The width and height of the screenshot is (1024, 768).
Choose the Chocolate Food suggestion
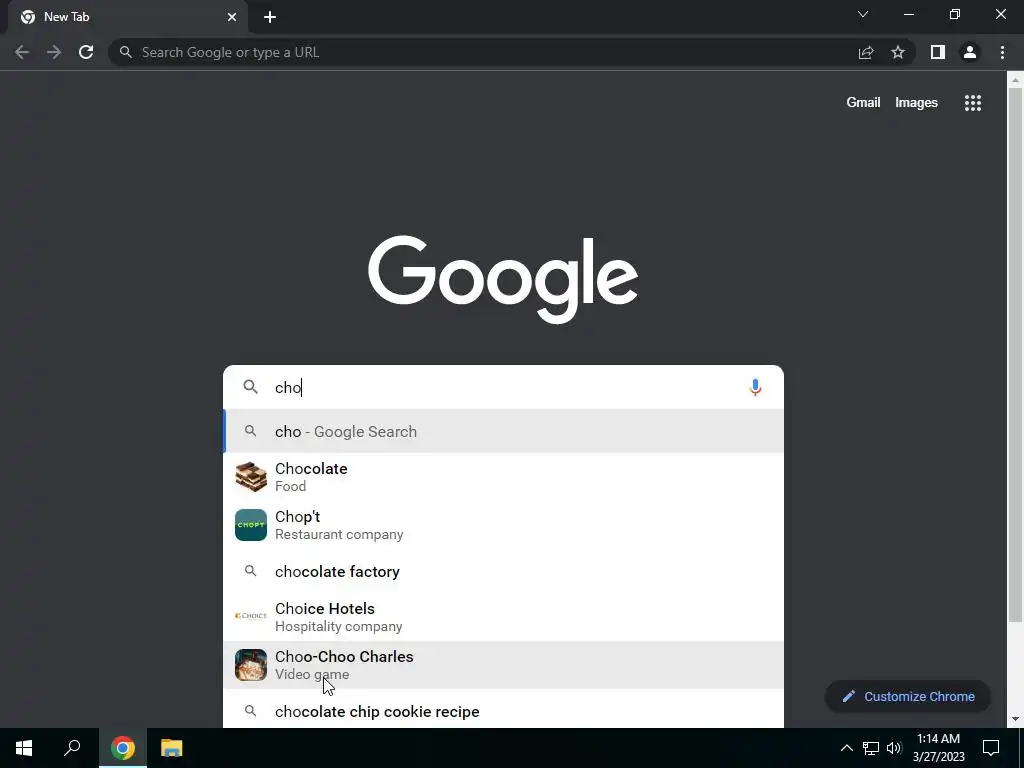[x=503, y=477]
